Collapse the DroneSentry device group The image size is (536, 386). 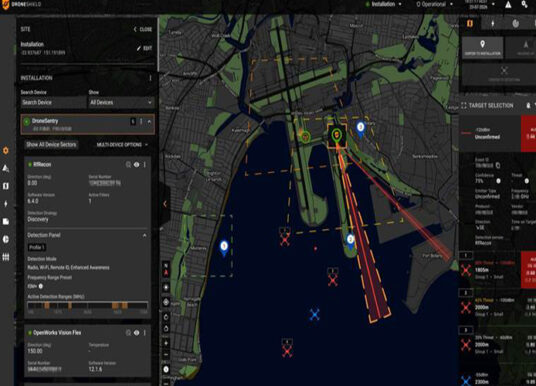pos(149,122)
